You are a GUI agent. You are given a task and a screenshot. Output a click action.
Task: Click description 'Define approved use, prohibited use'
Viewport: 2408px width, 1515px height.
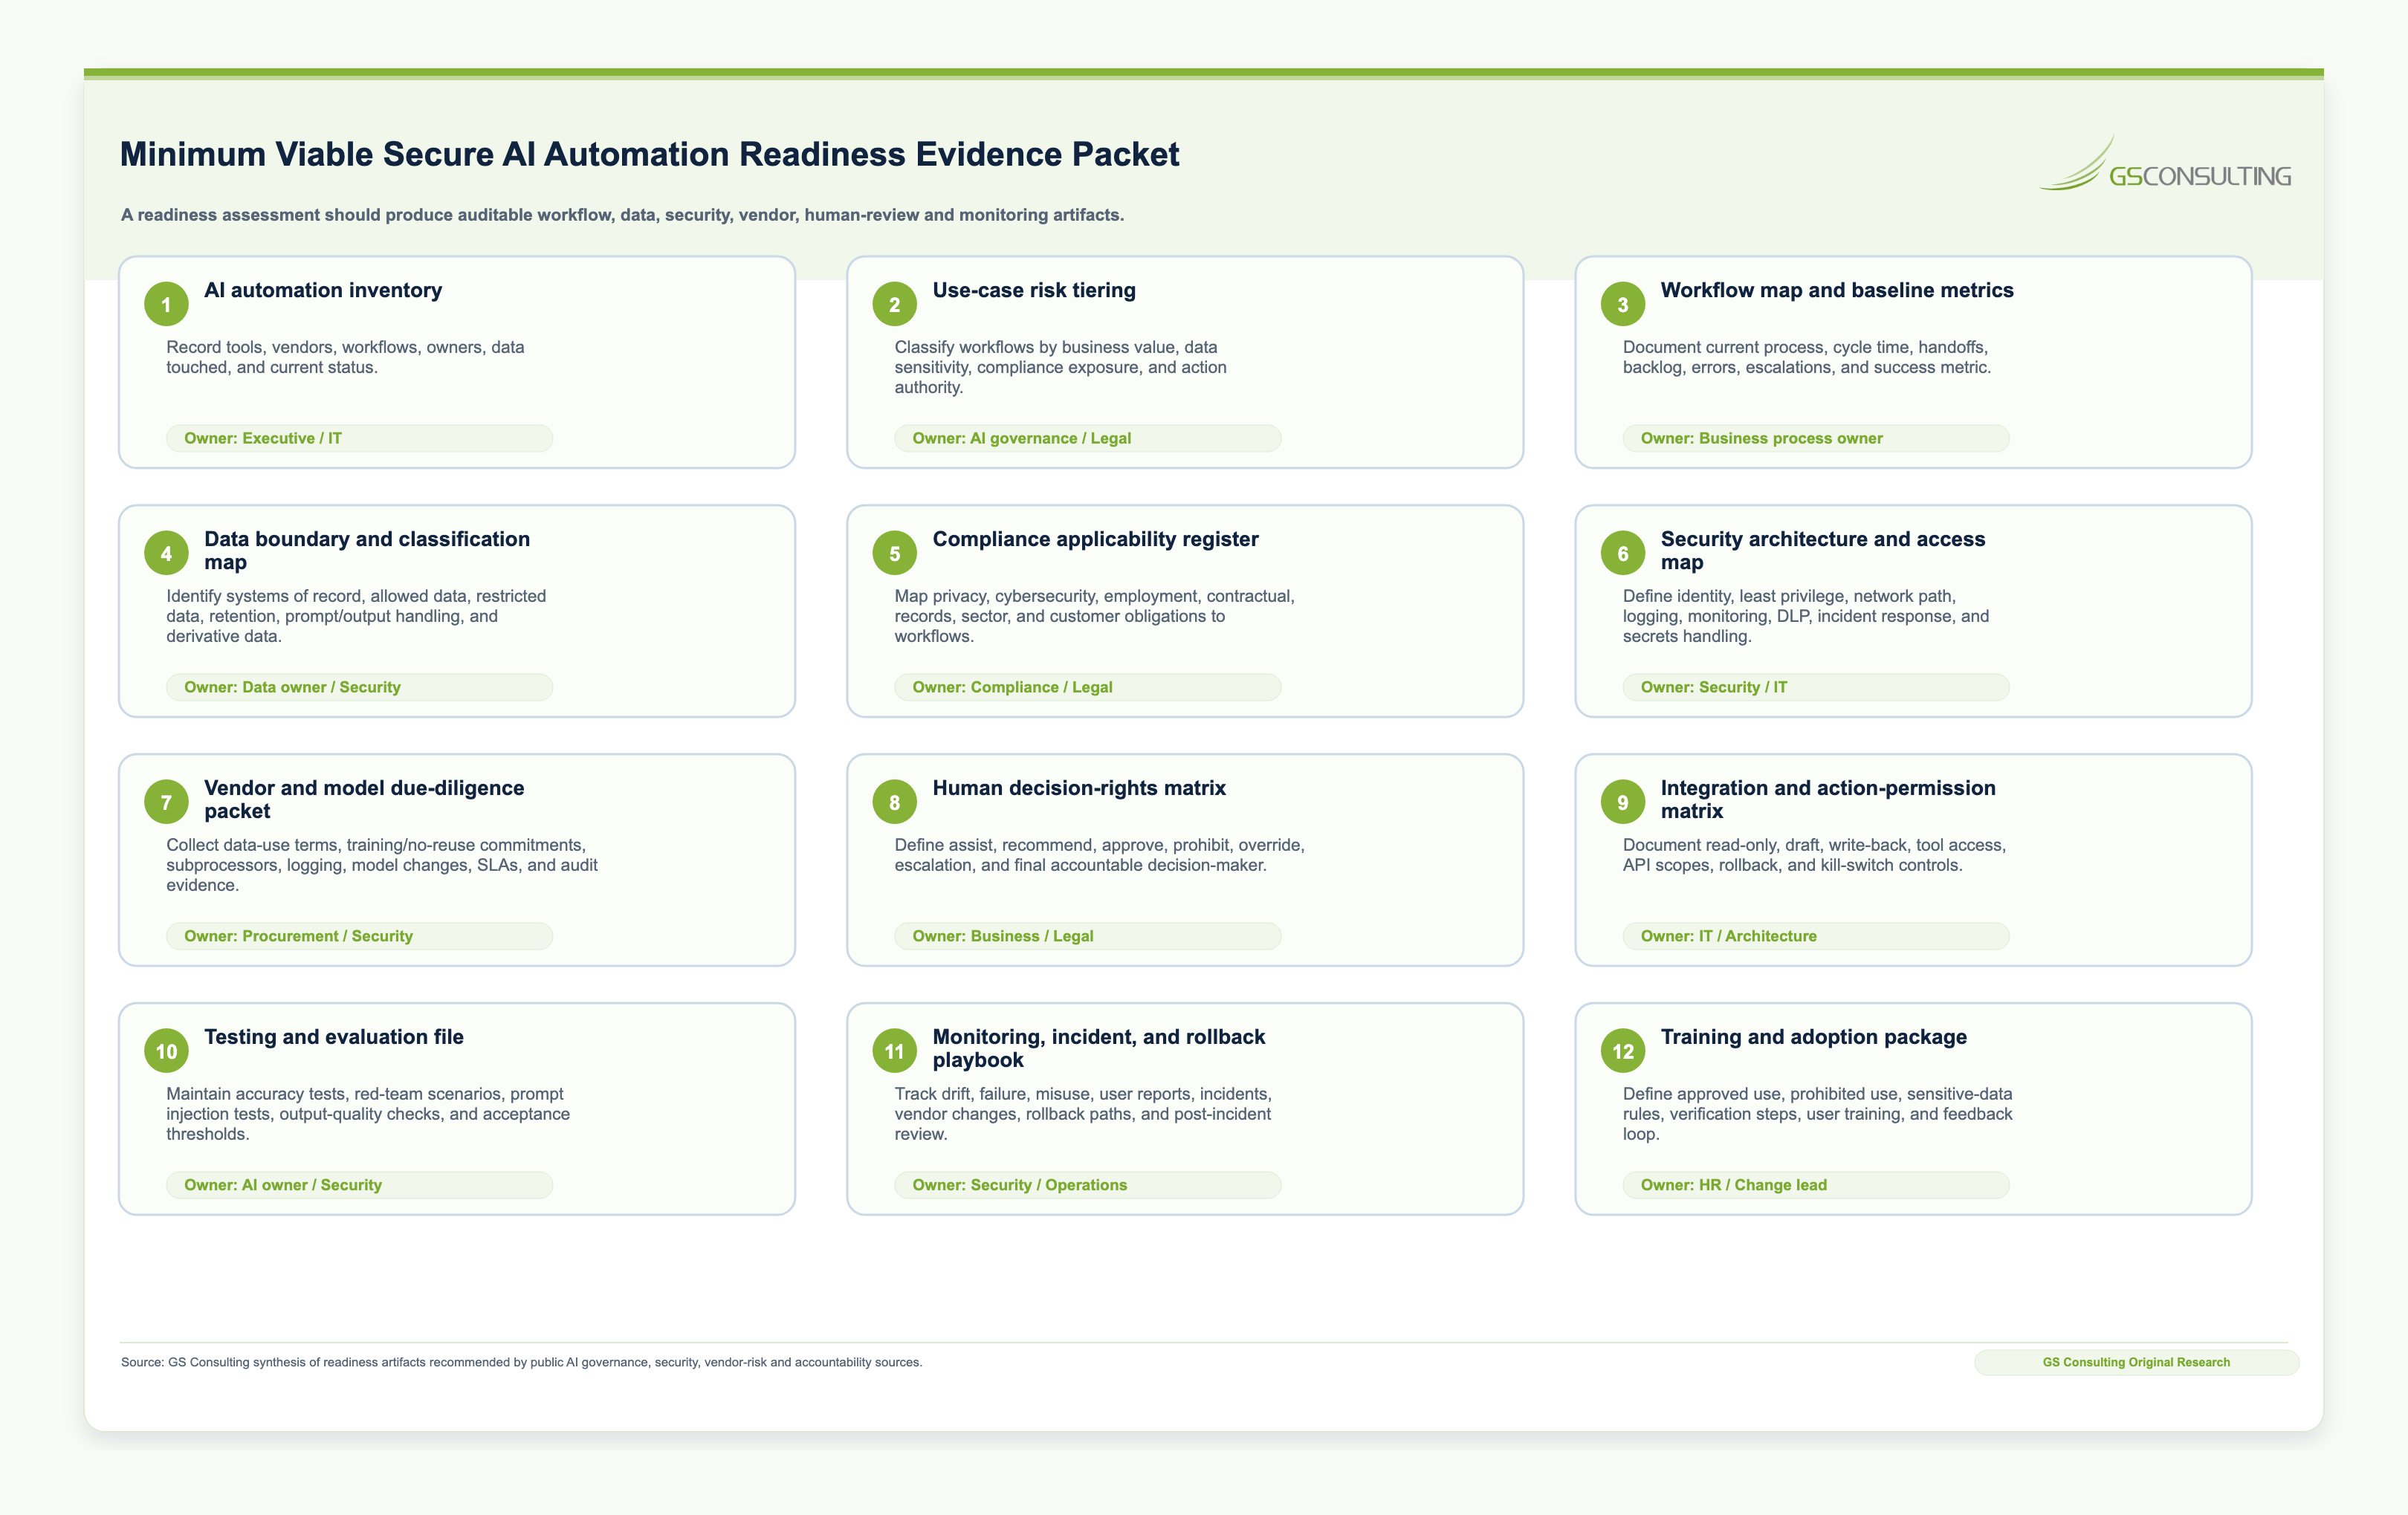(1817, 1114)
